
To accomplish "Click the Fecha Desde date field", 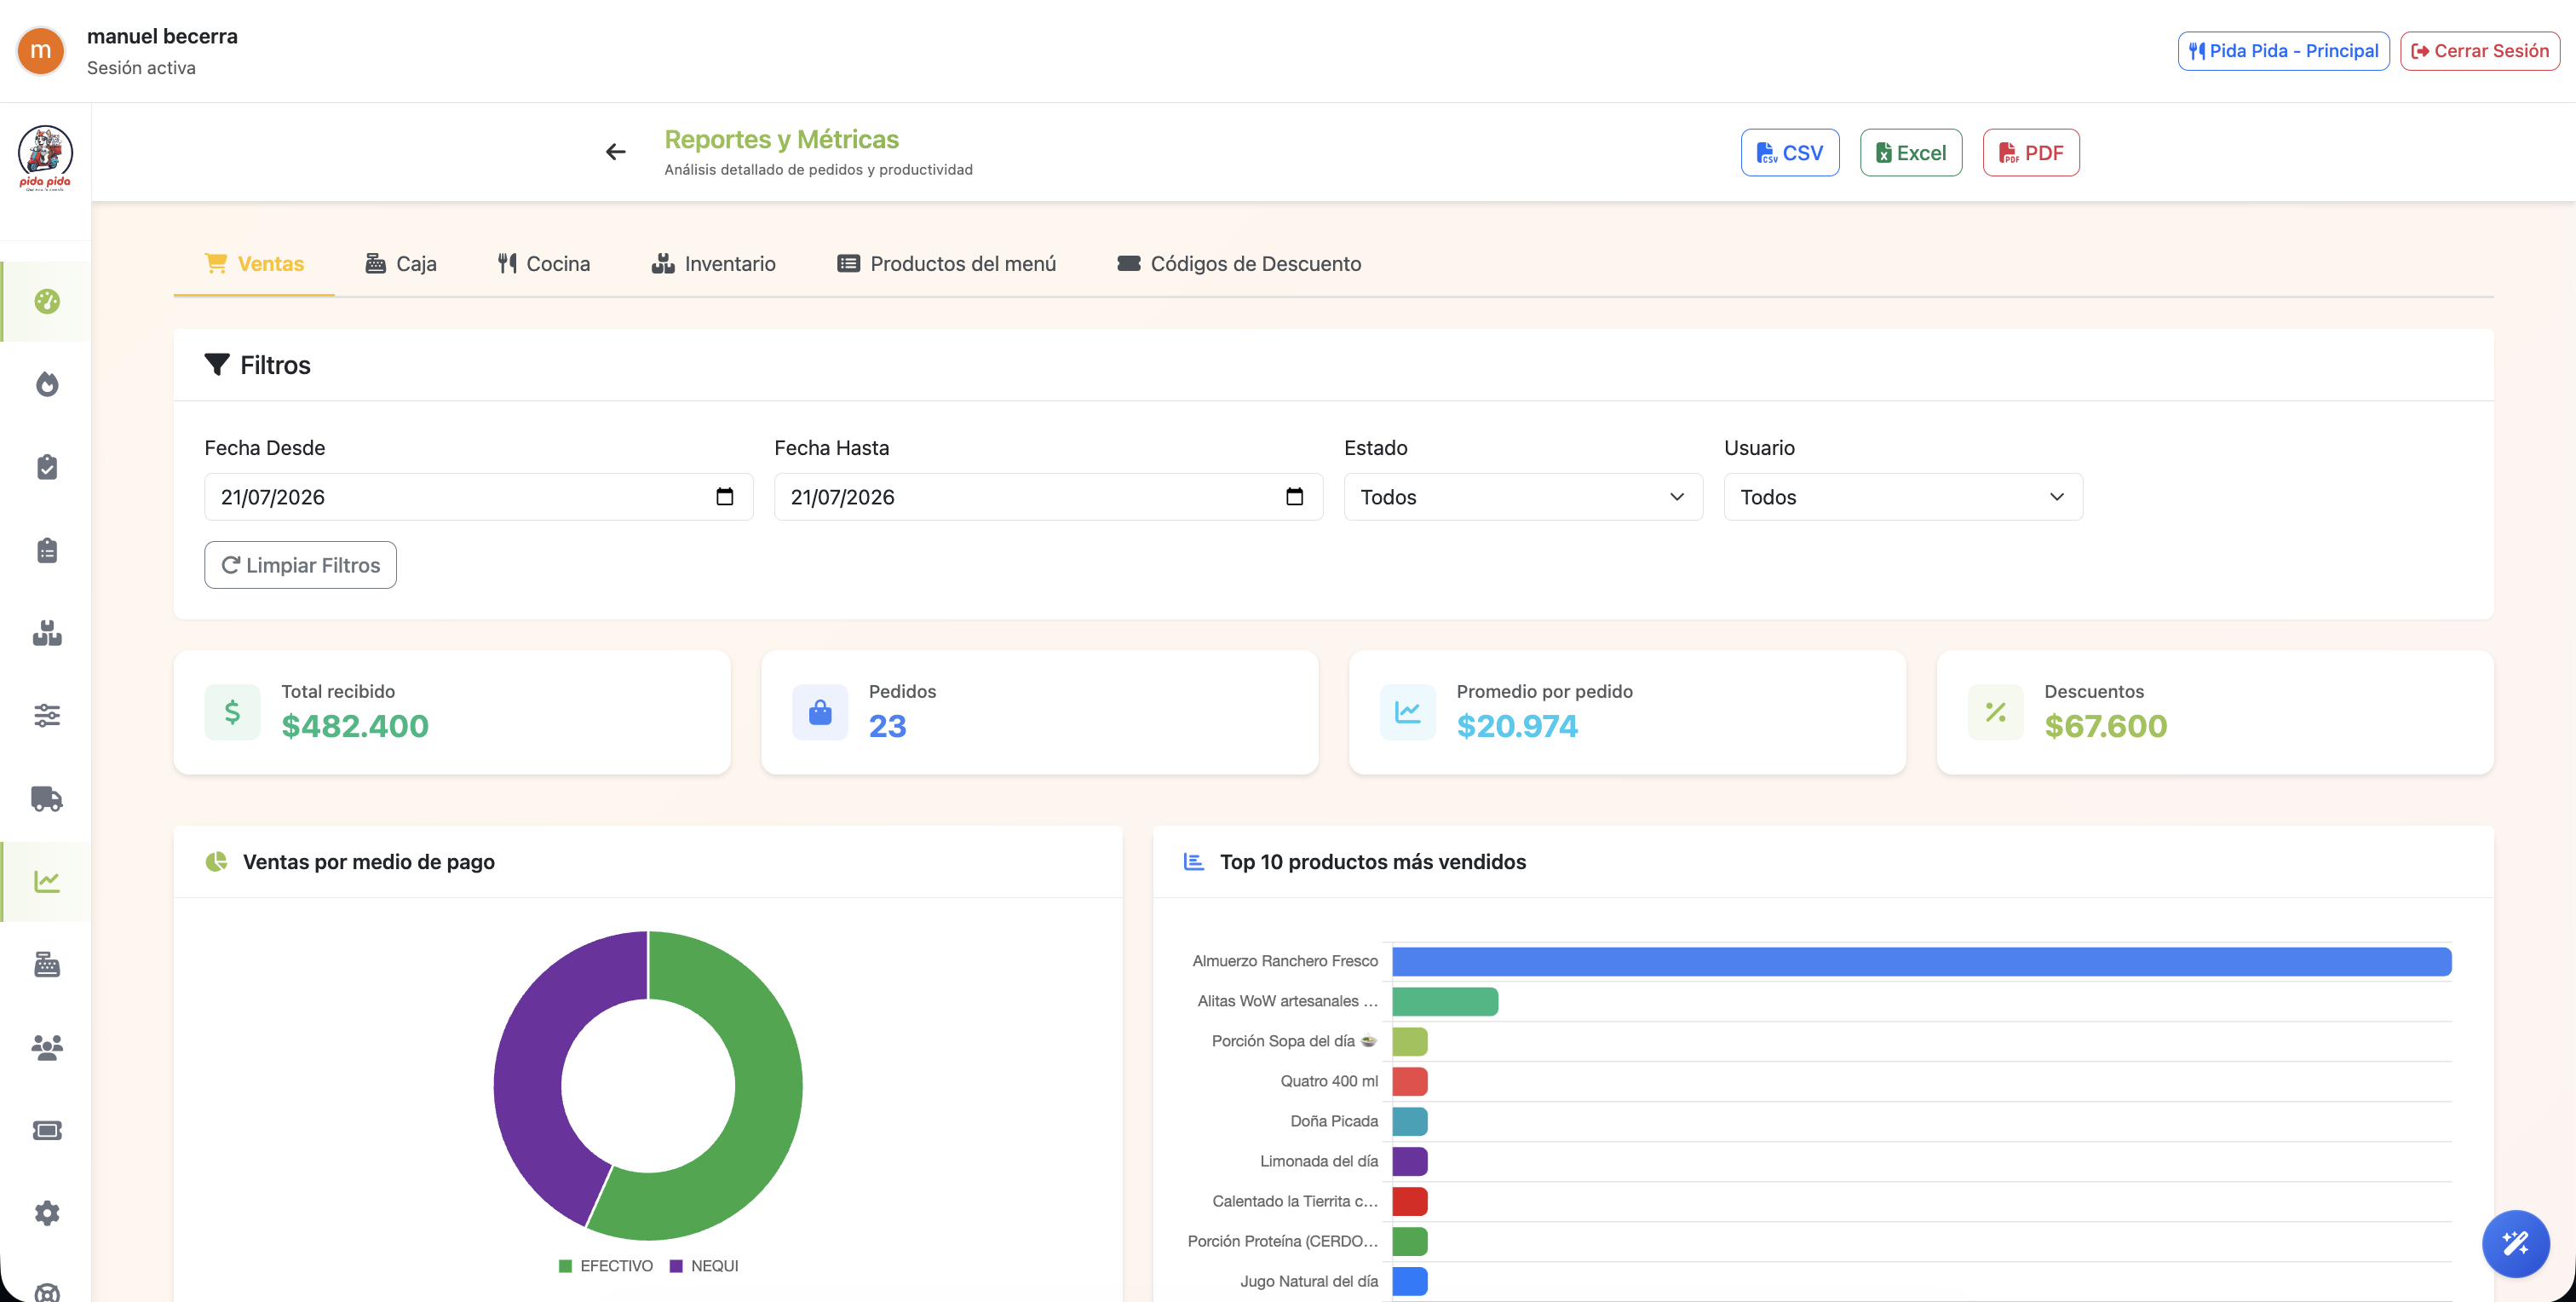I will (x=479, y=497).
